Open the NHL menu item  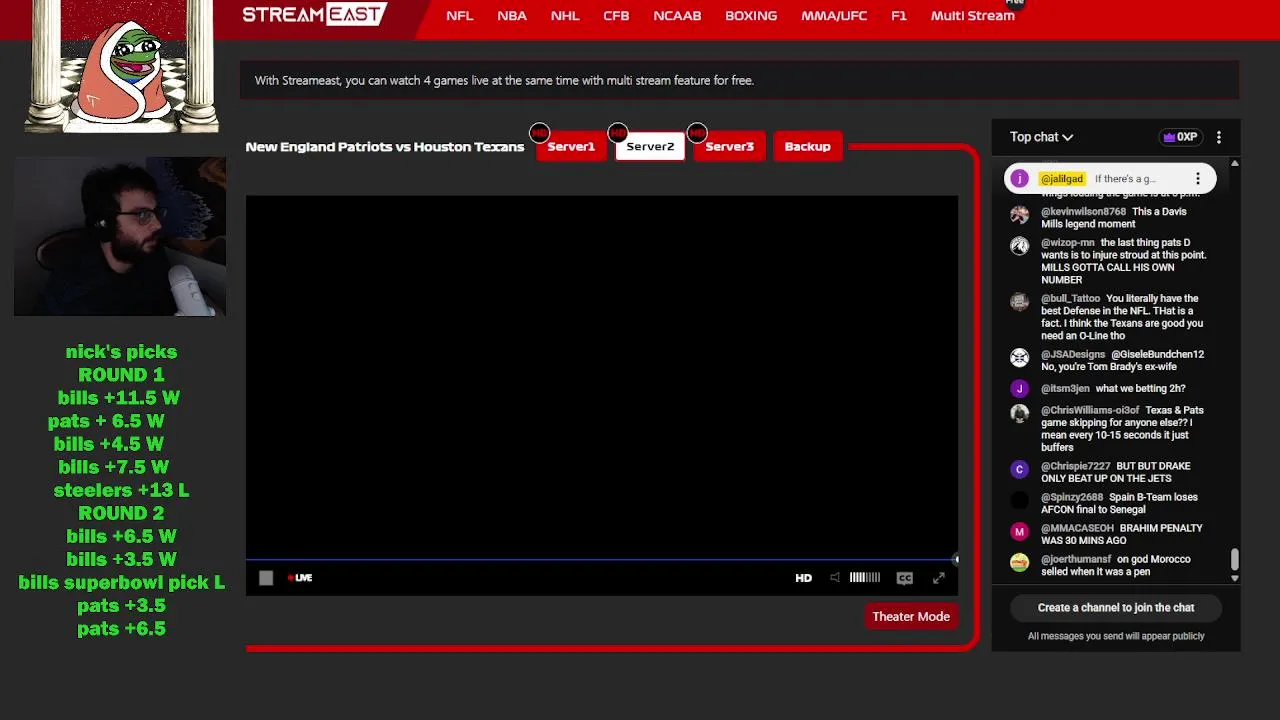click(x=565, y=16)
